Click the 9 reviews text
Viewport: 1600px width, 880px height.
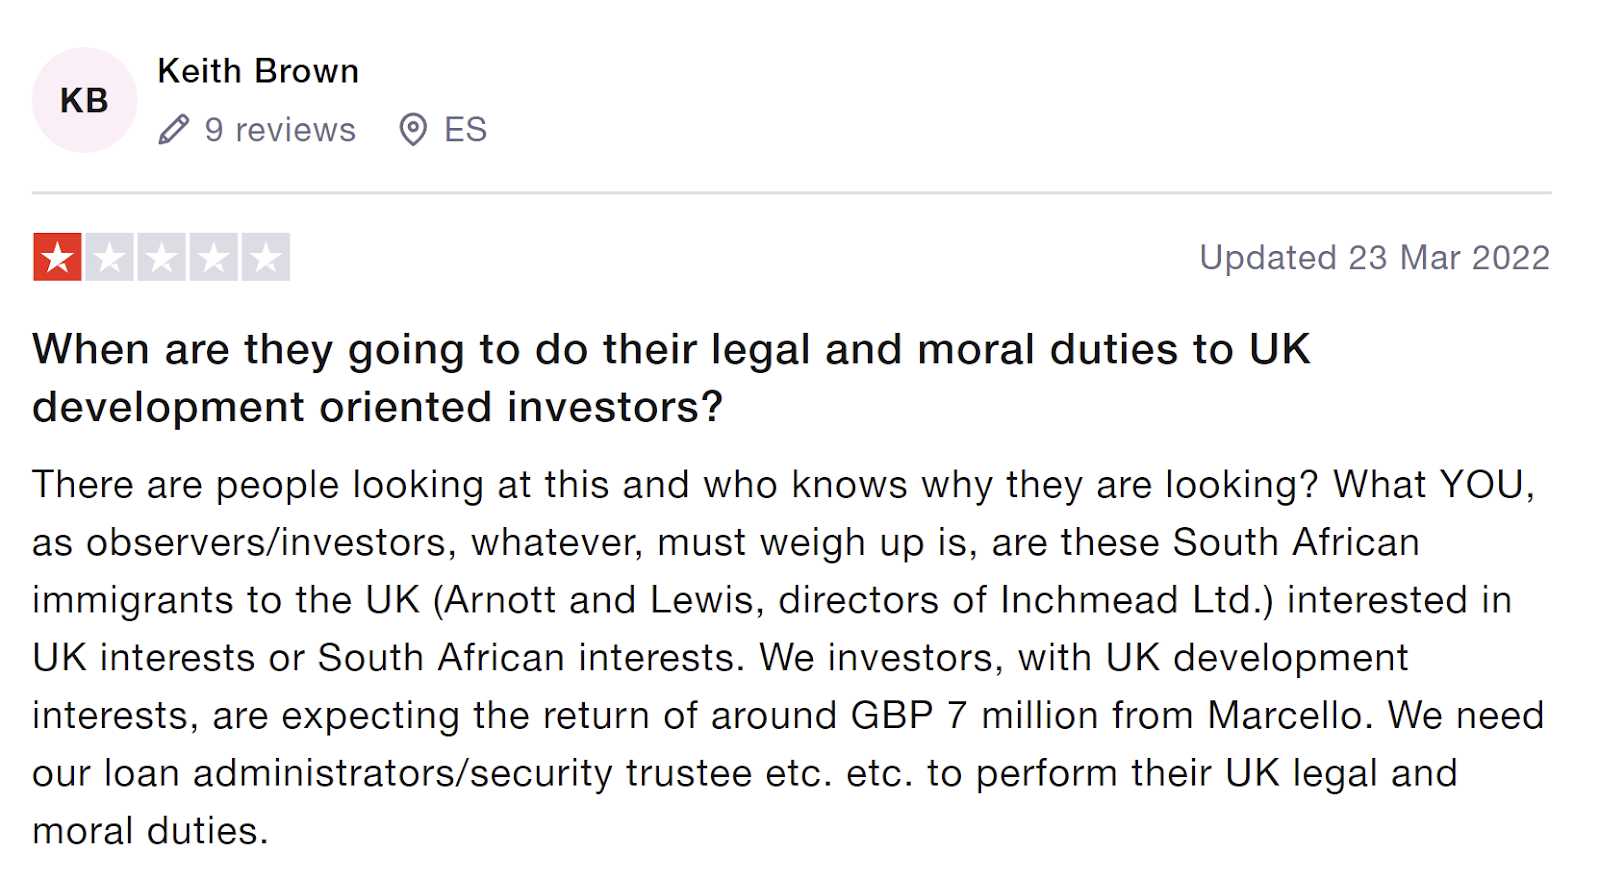click(x=280, y=130)
